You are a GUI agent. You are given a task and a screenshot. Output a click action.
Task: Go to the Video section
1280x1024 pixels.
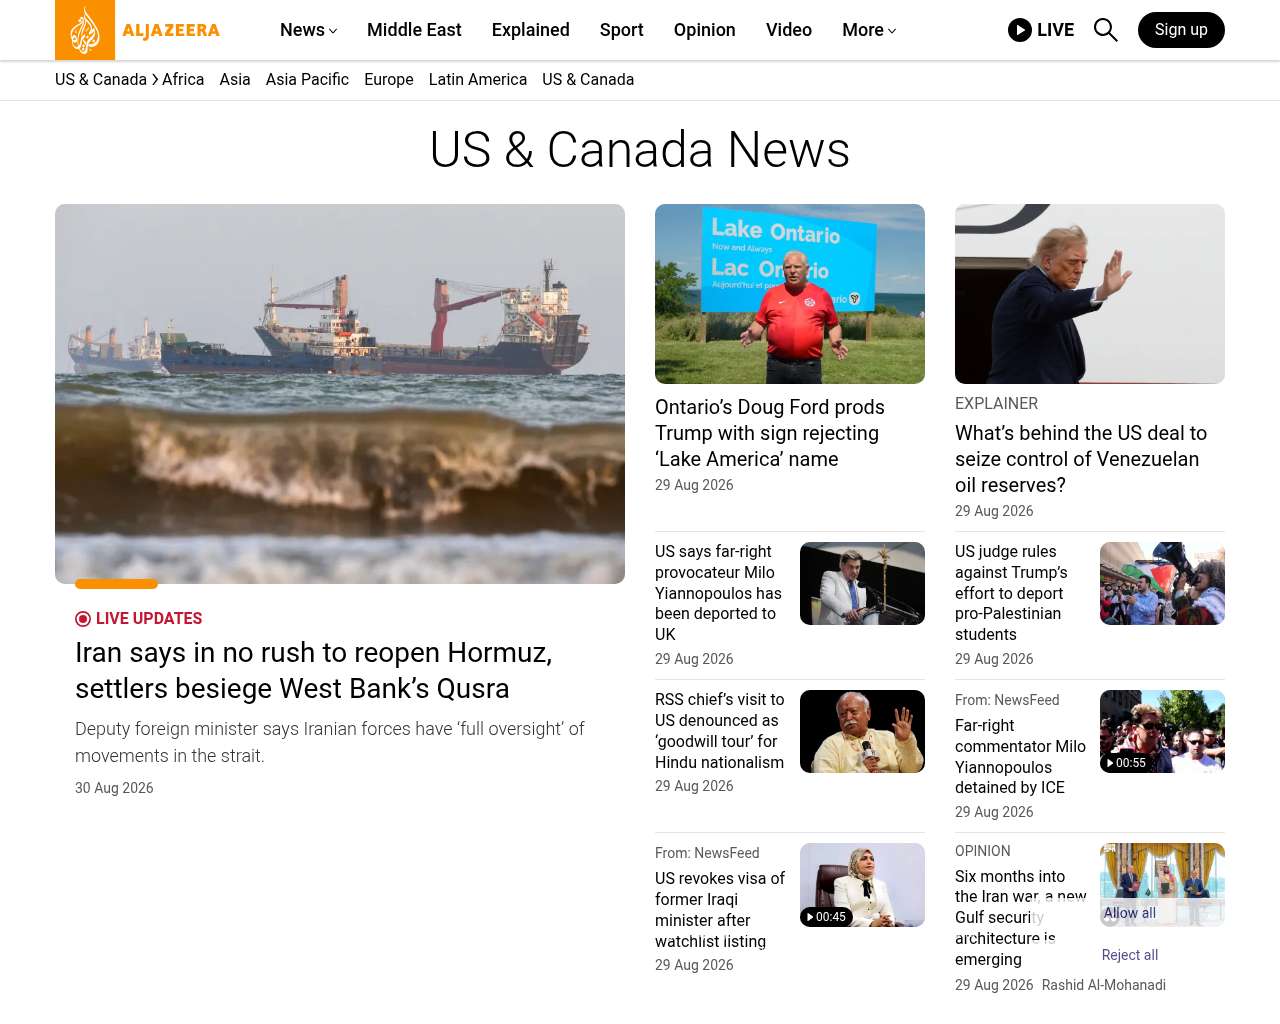click(789, 30)
